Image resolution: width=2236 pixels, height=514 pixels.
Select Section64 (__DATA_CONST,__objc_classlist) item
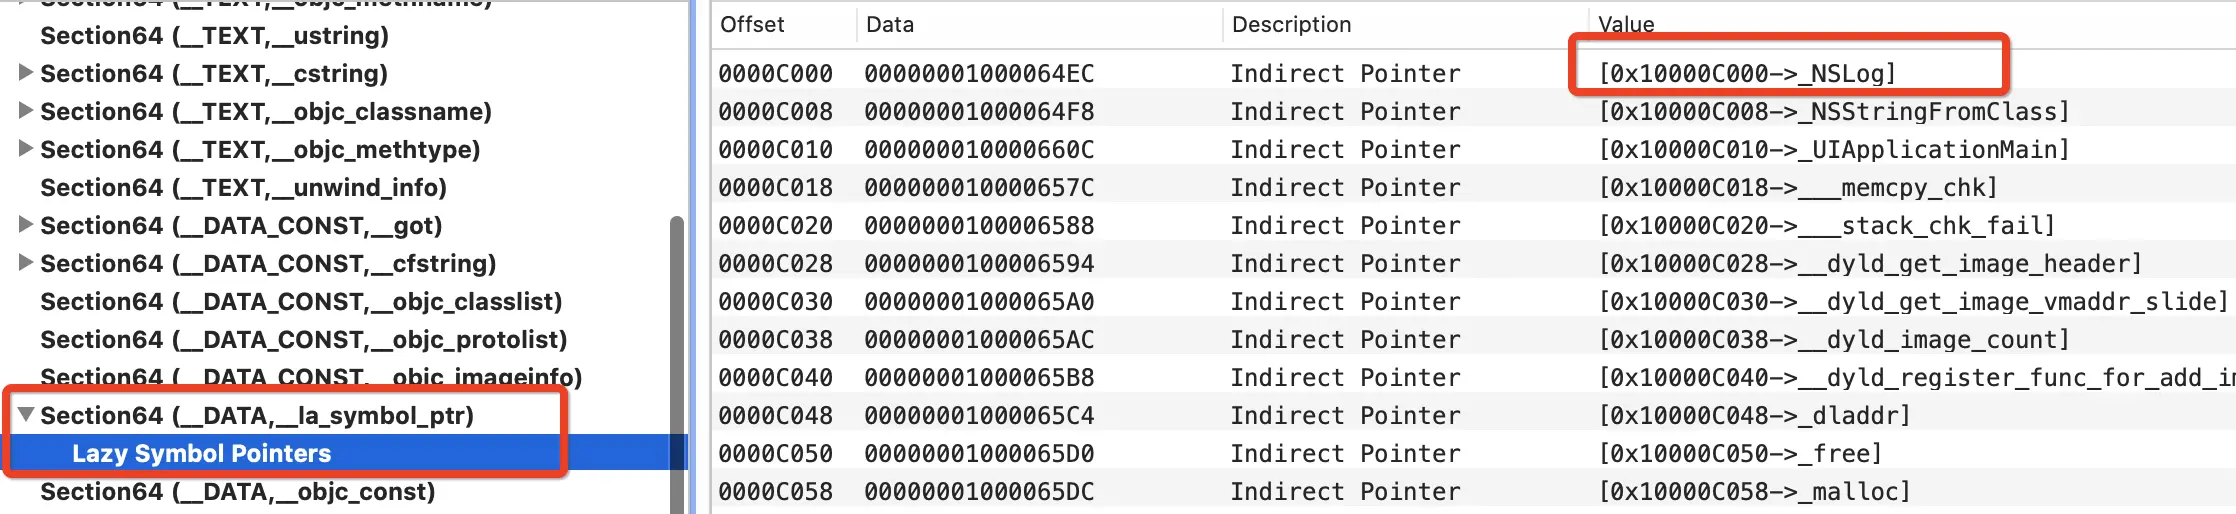(x=300, y=302)
